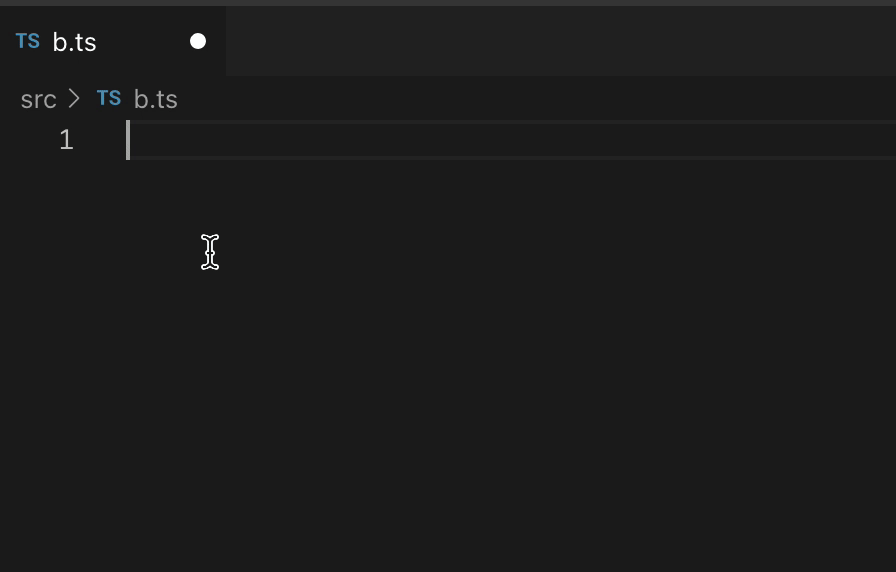Open the b.ts file breadcrumb
This screenshot has width=896, height=572.
[x=155, y=99]
